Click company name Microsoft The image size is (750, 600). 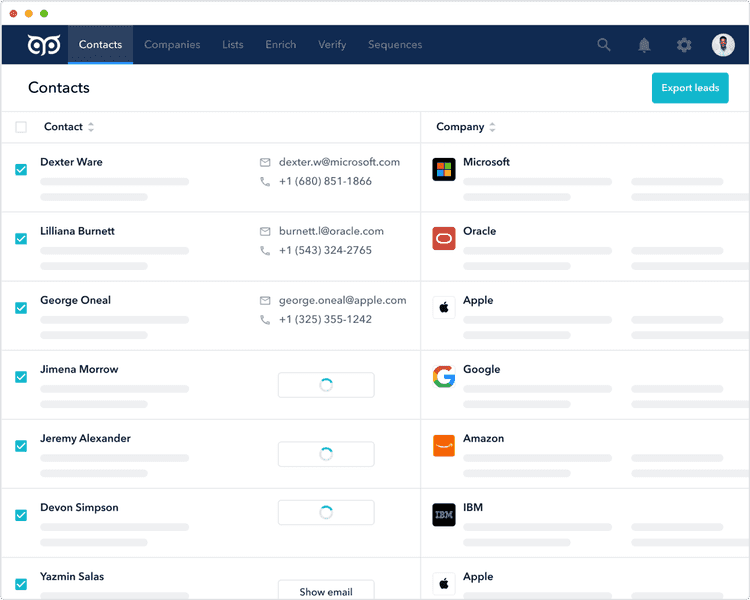click(486, 162)
